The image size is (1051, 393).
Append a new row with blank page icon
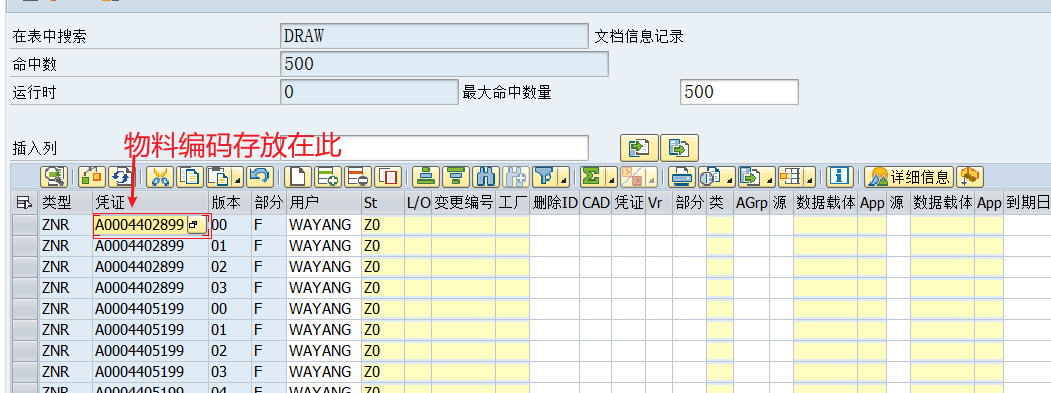click(x=298, y=177)
